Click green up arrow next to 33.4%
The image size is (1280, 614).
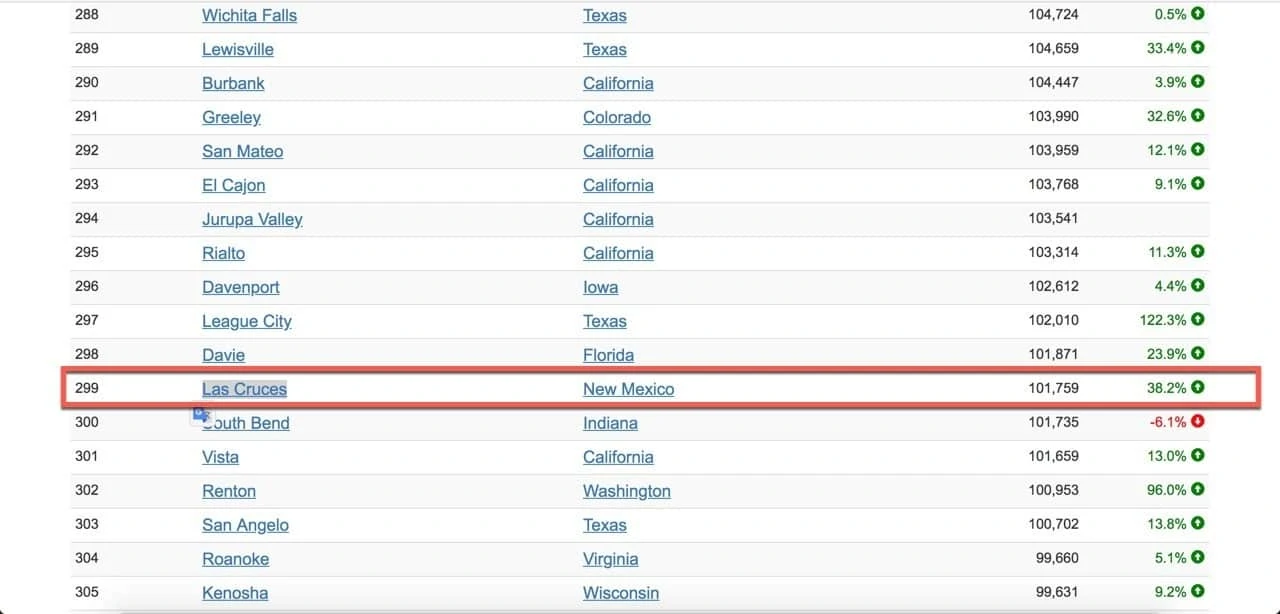[1198, 48]
